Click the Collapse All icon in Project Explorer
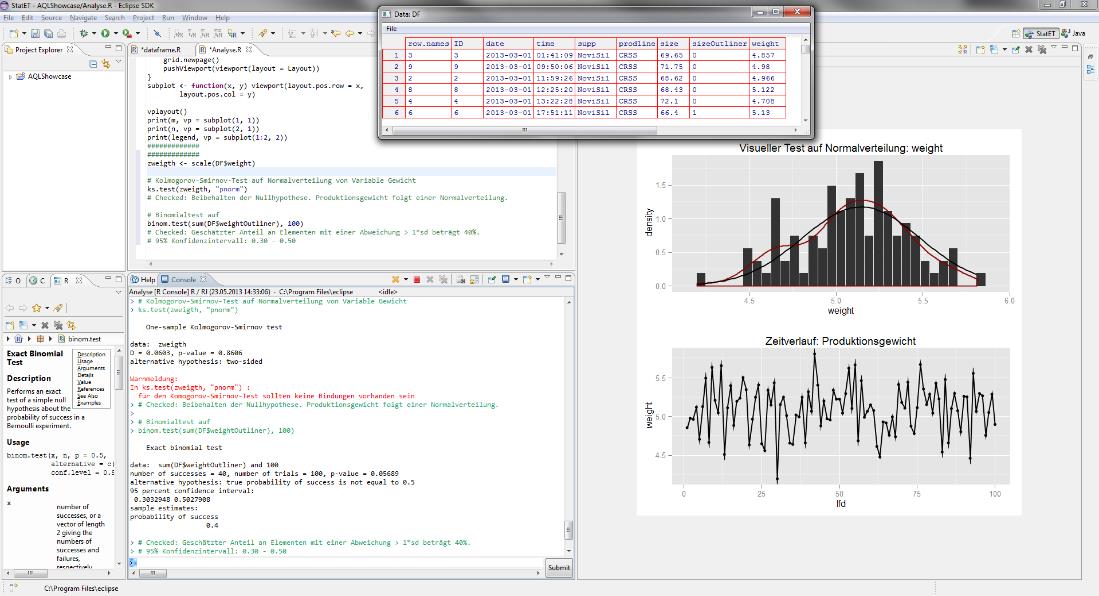 pyautogui.click(x=93, y=64)
